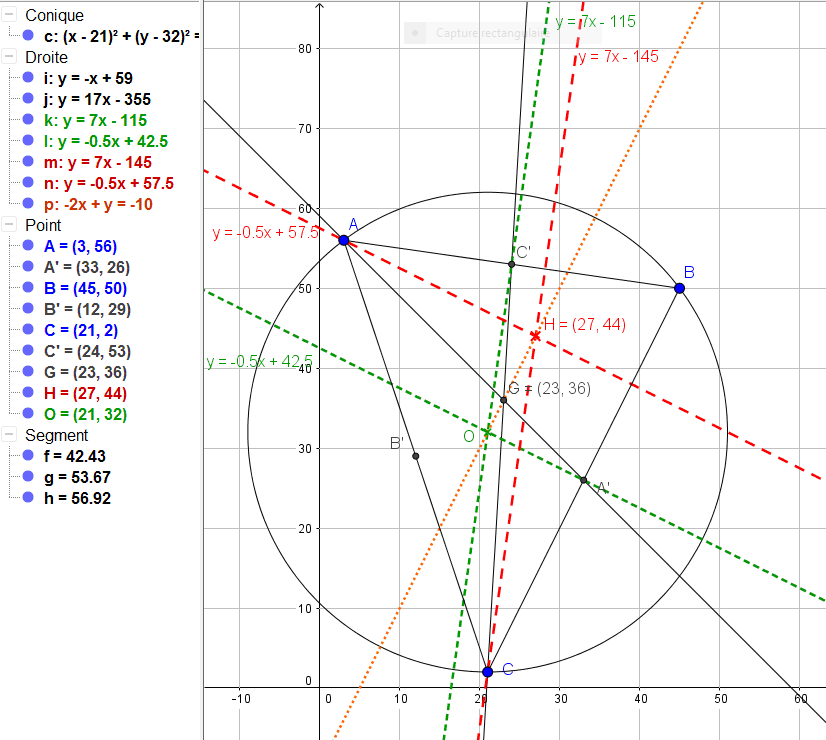Select entry i: y = -x + 59
Viewport: 826px width, 740px height.
click(x=88, y=78)
